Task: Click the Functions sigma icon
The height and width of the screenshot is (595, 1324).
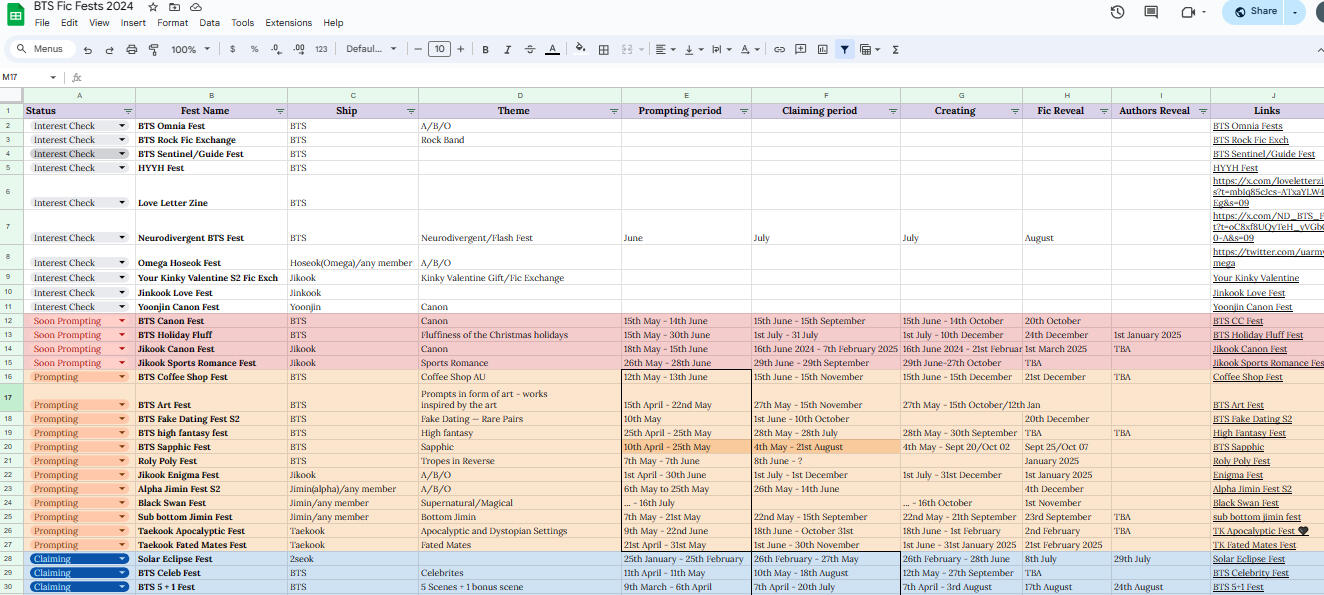Action: 895,49
